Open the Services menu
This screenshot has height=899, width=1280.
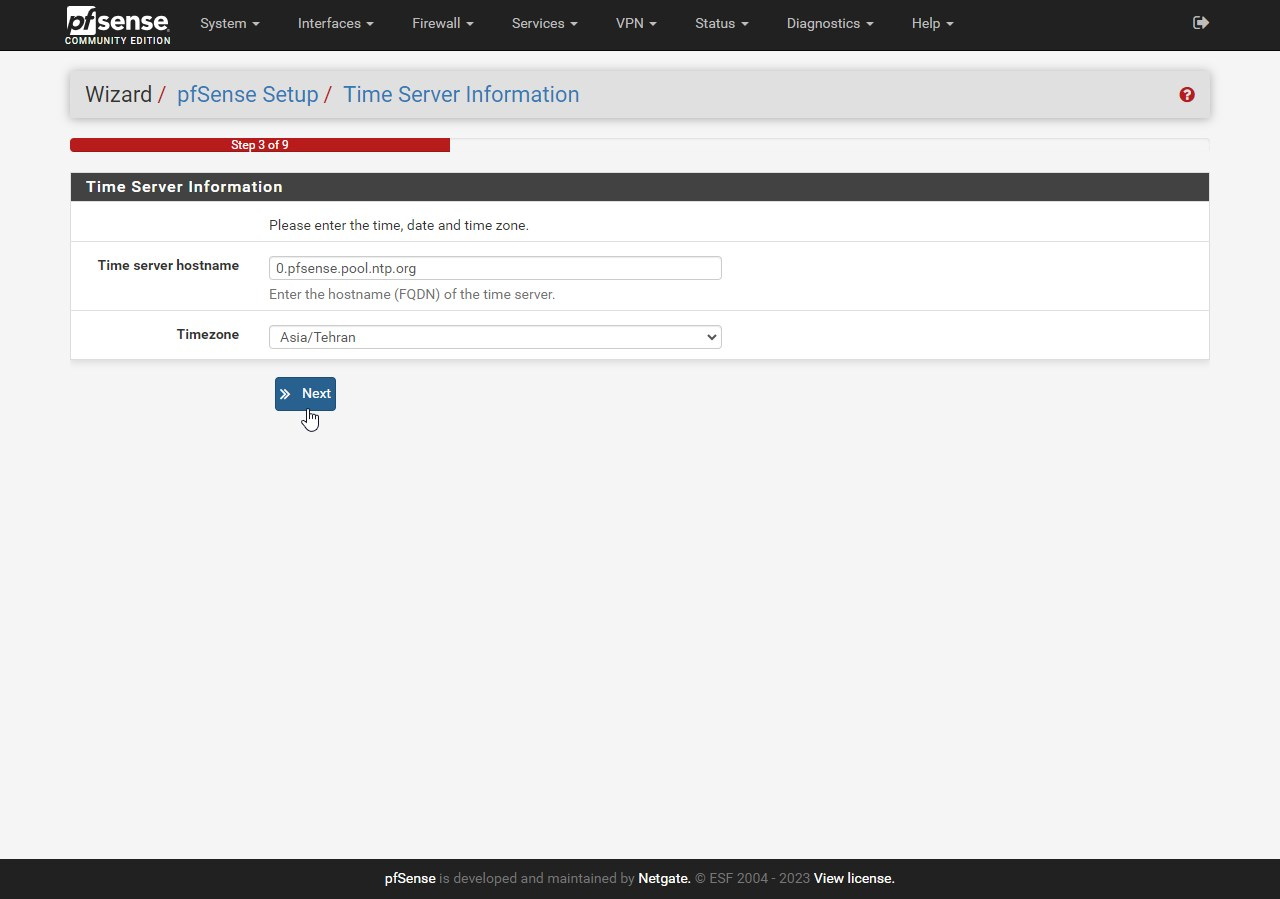tap(544, 23)
